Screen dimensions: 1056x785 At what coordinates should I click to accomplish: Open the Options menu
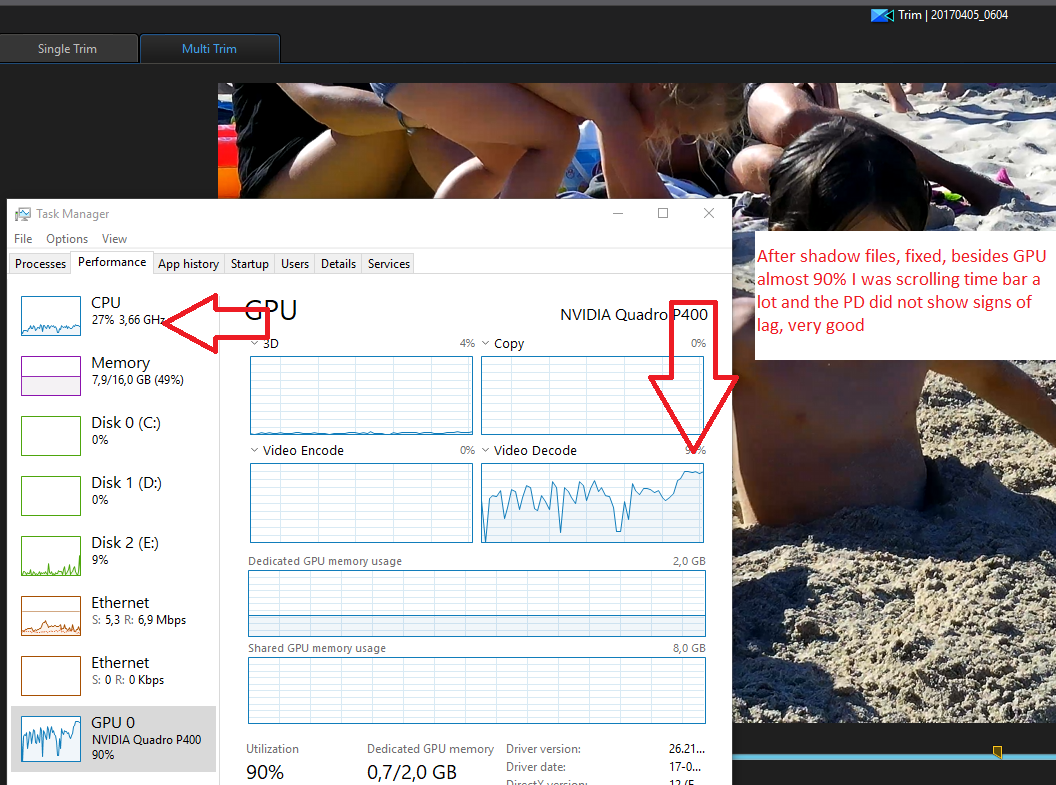[67, 239]
